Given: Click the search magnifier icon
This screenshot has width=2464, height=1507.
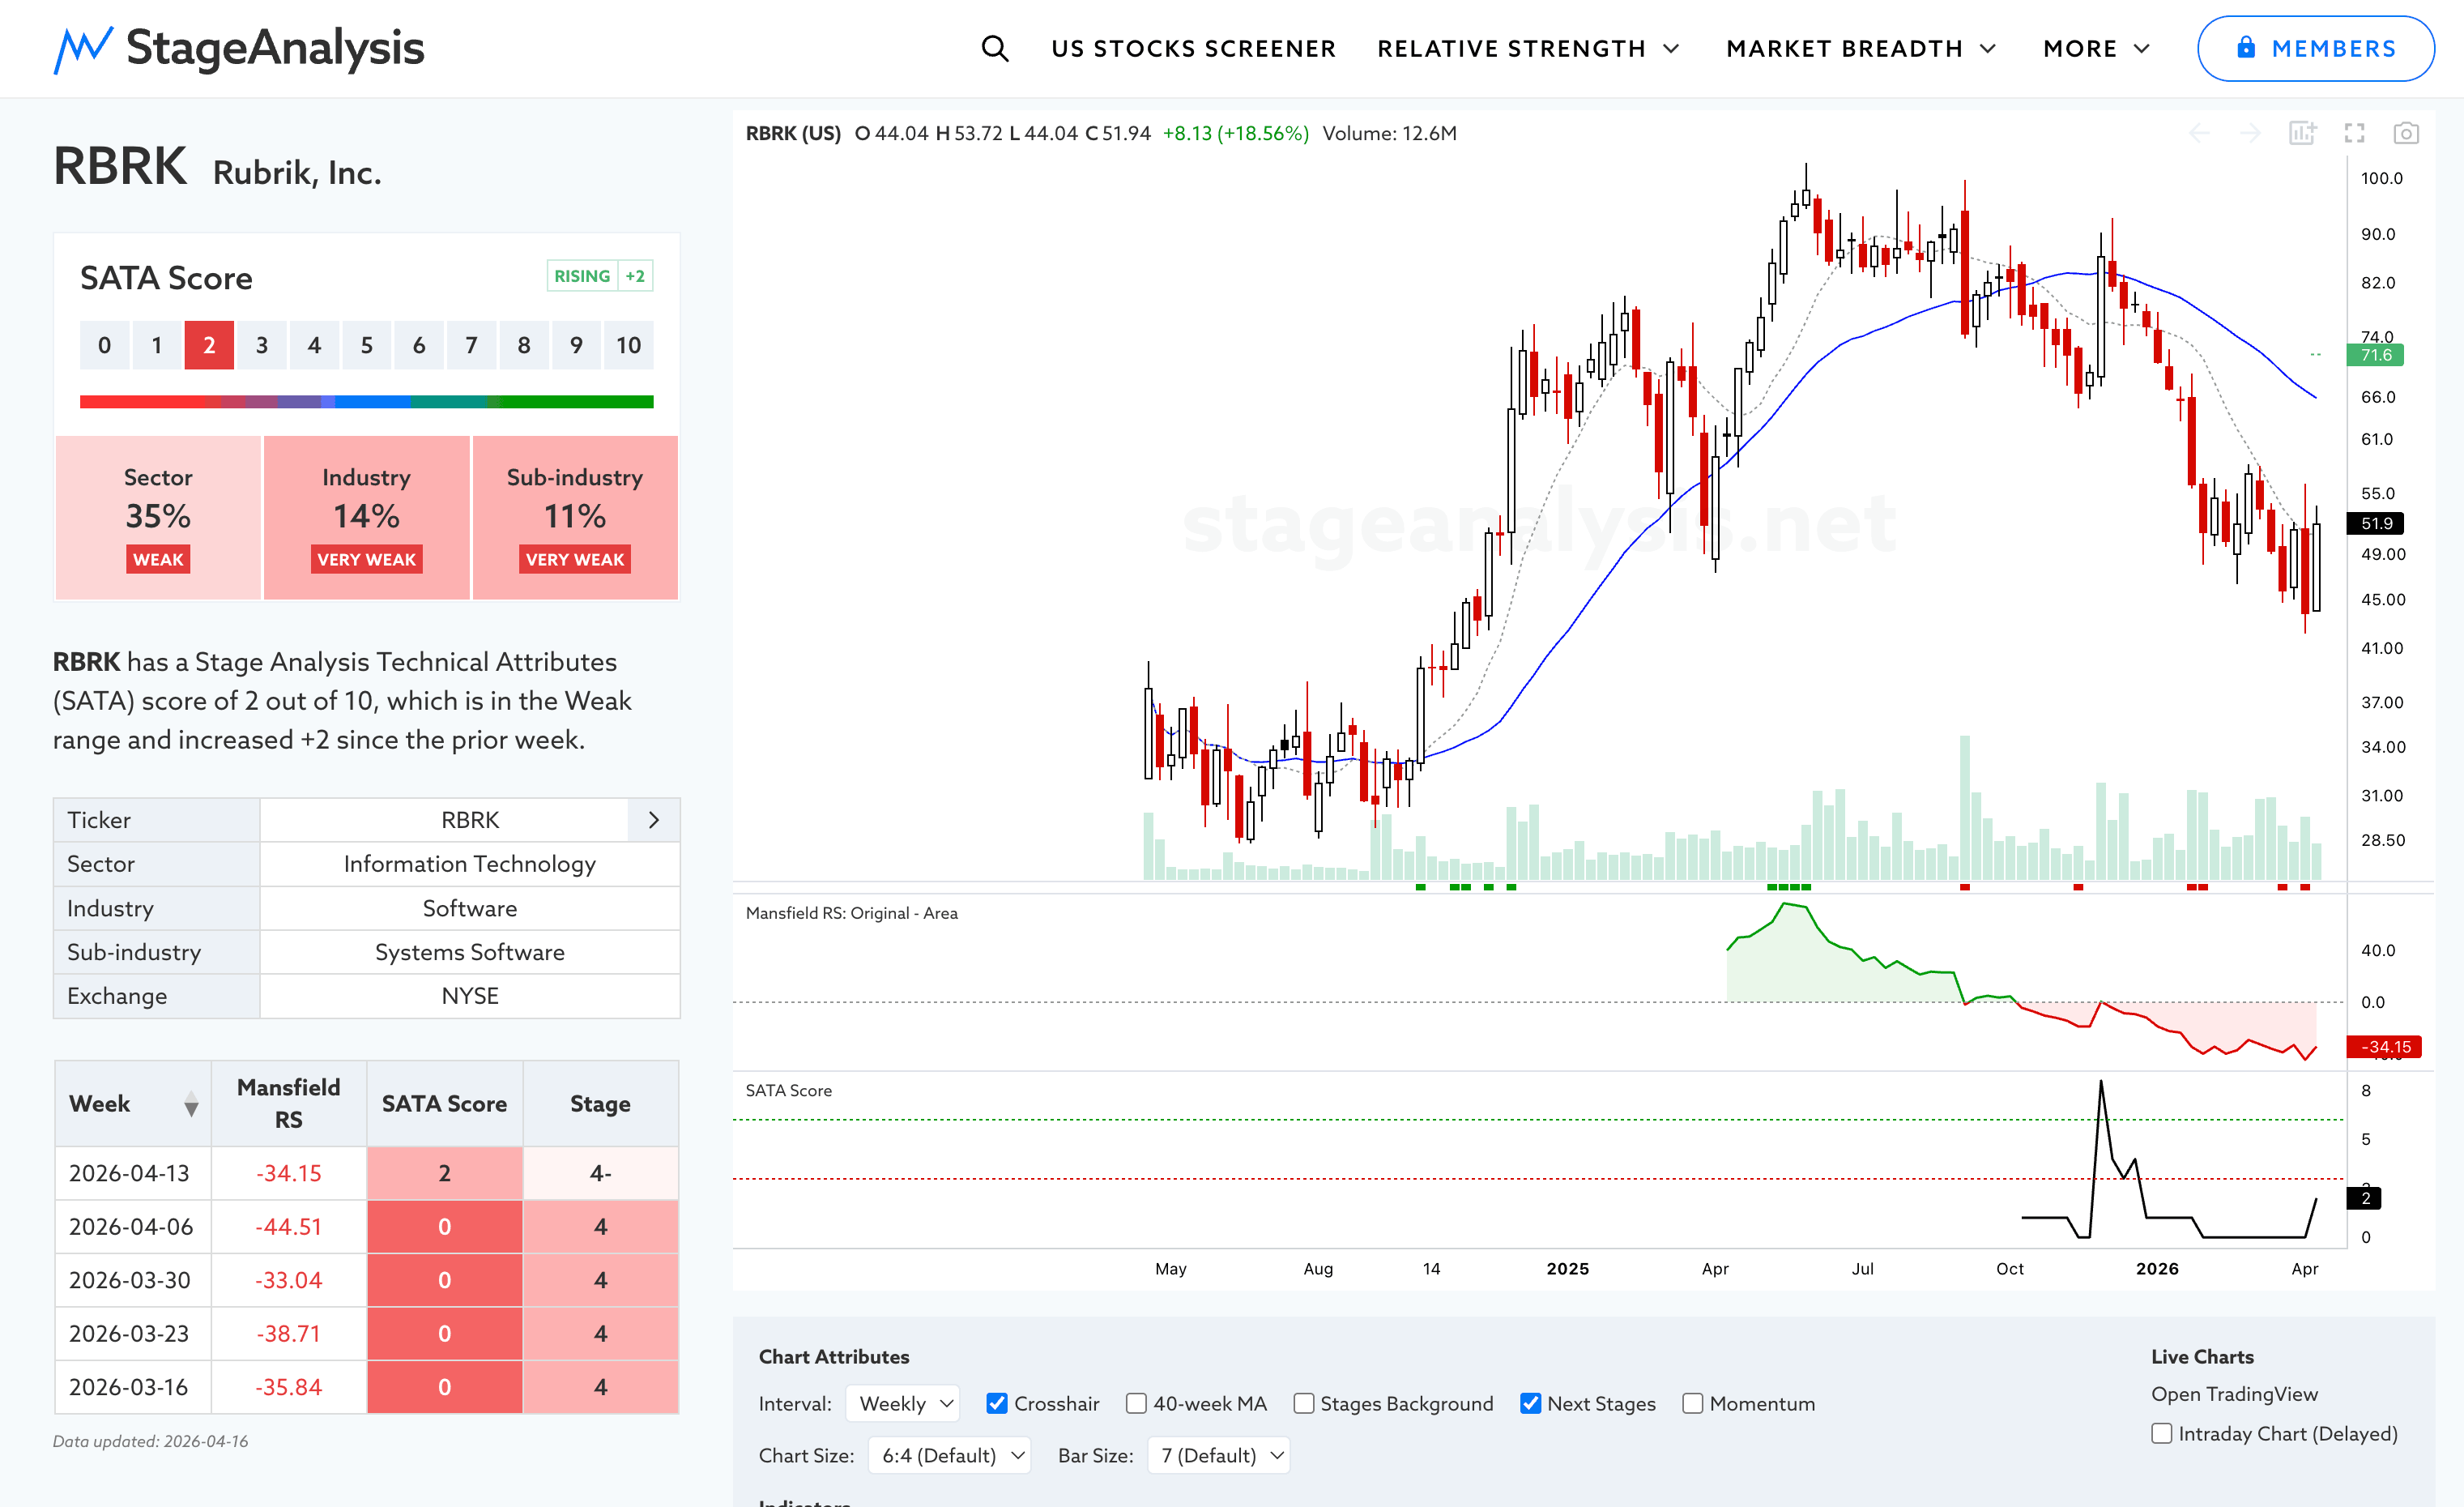Looking at the screenshot, I should pyautogui.click(x=994, y=48).
